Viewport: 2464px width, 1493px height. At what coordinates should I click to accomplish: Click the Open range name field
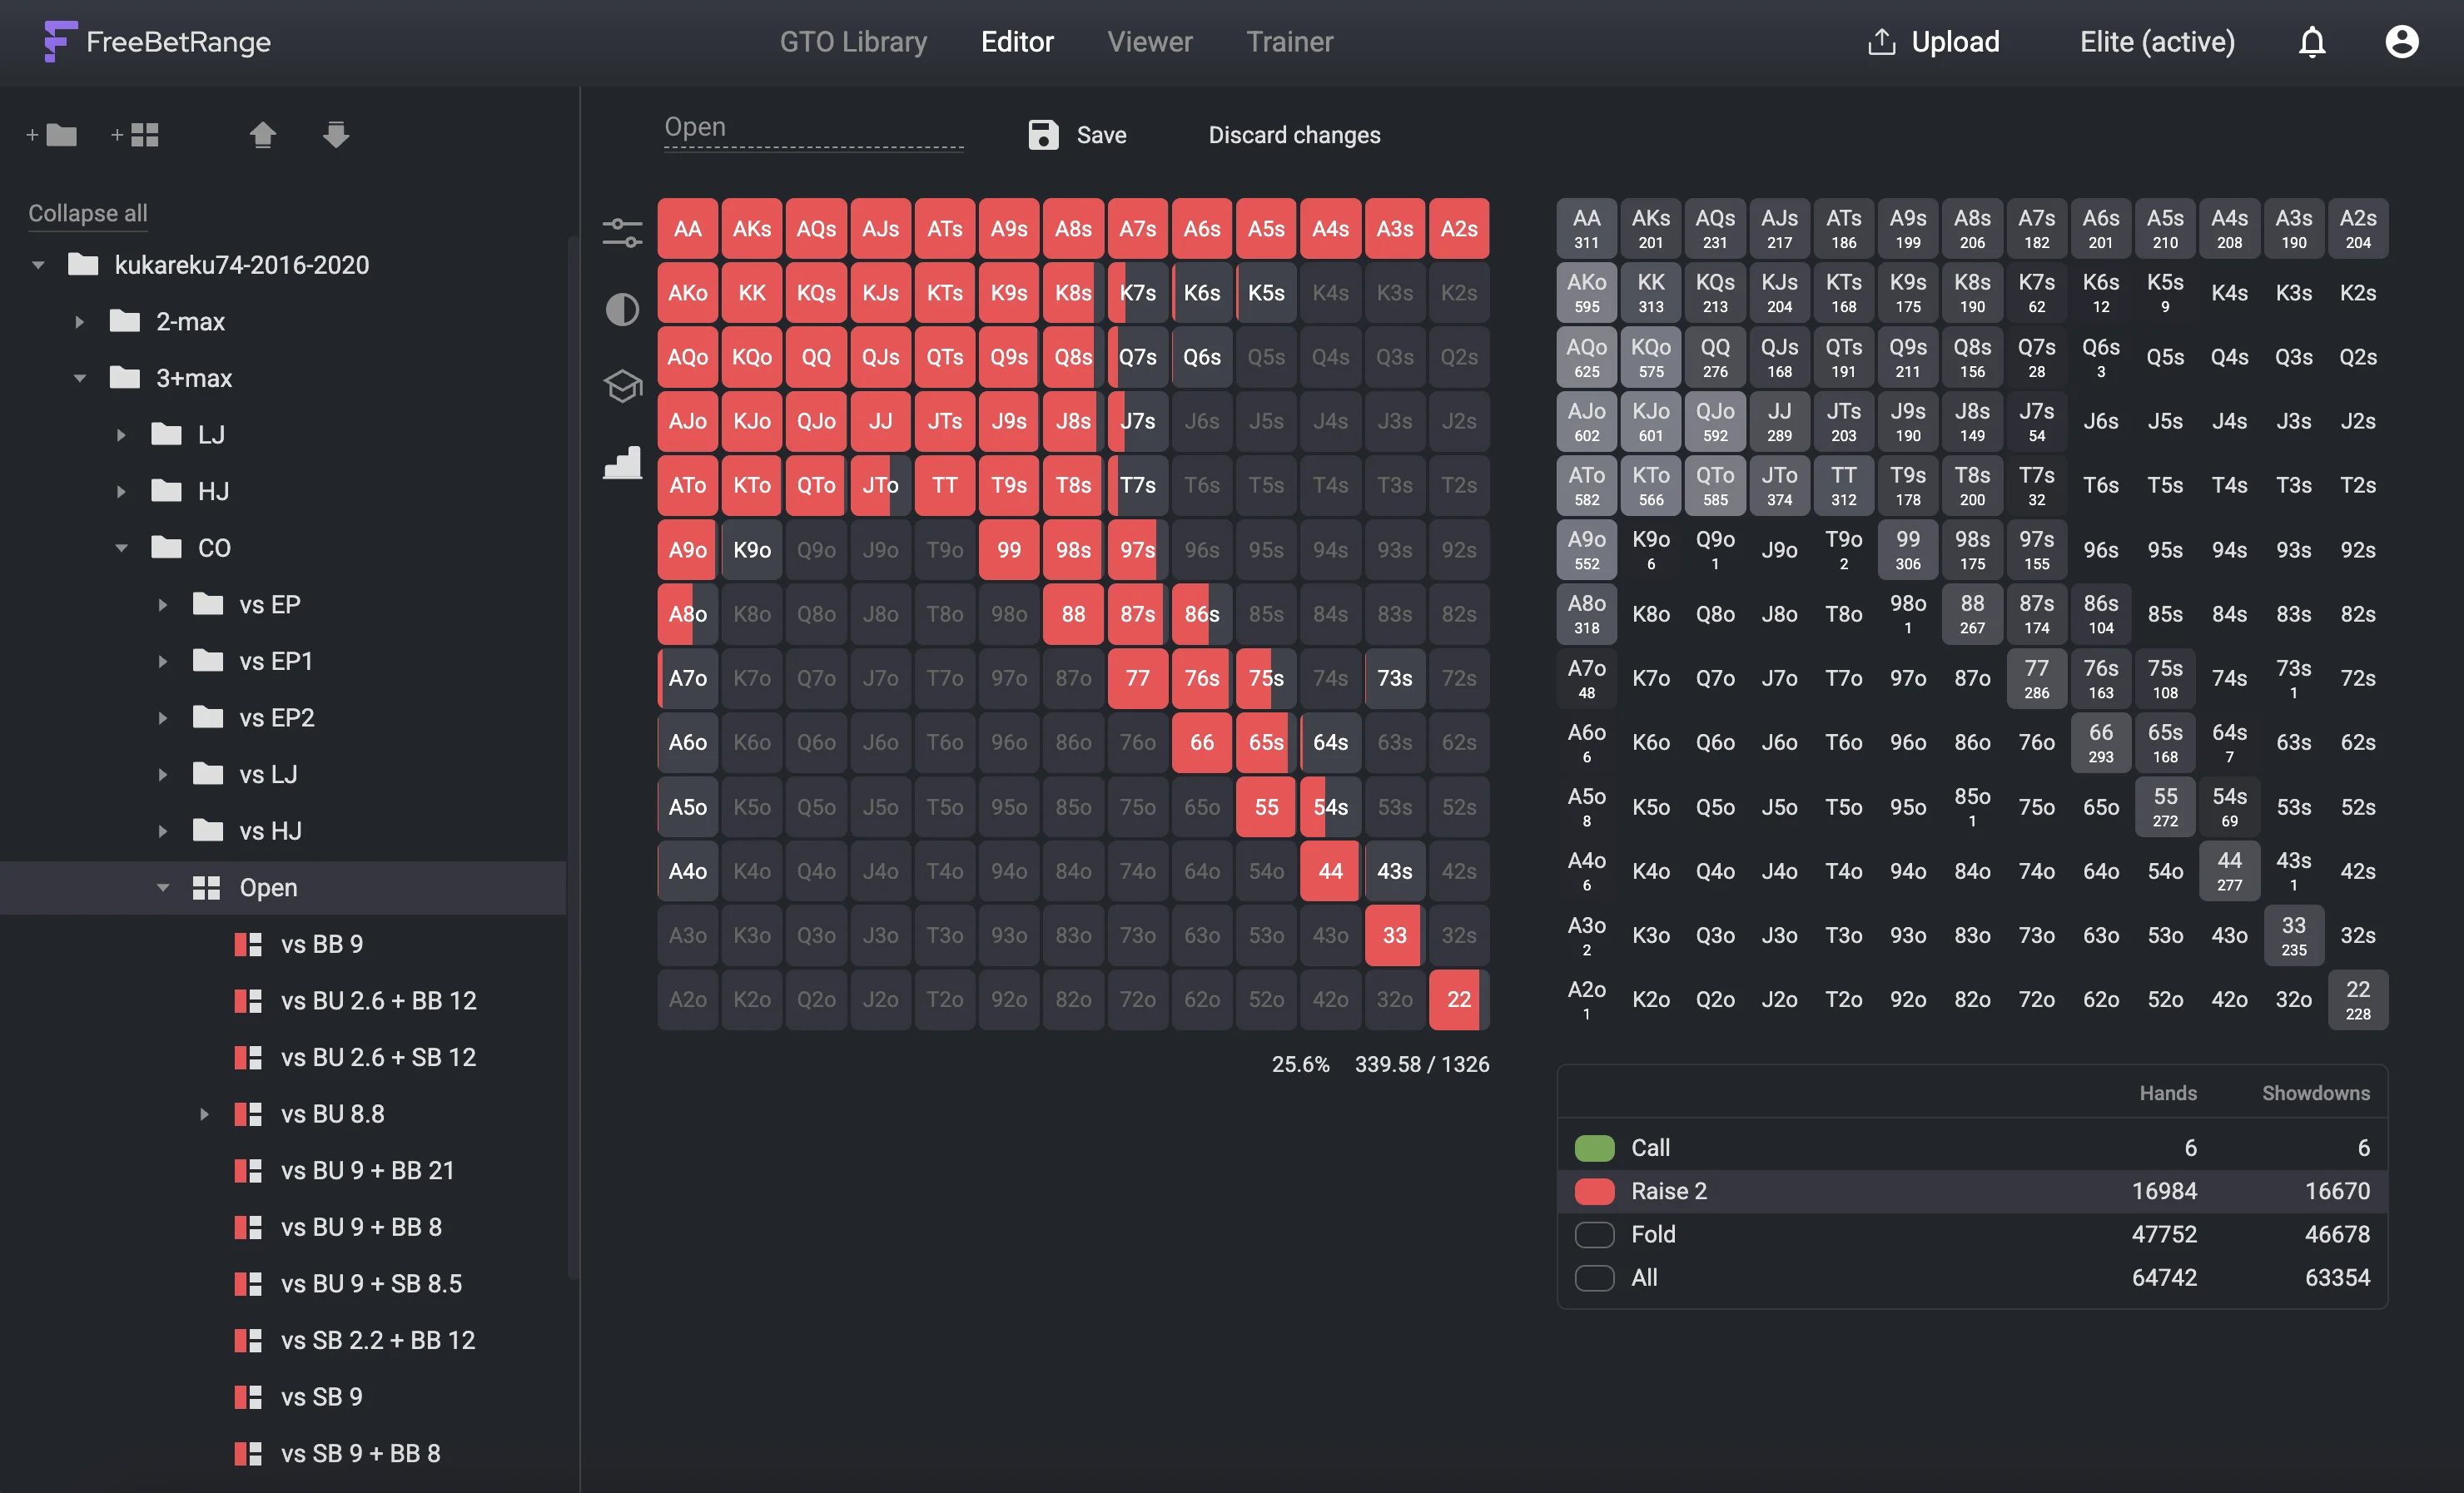point(812,128)
